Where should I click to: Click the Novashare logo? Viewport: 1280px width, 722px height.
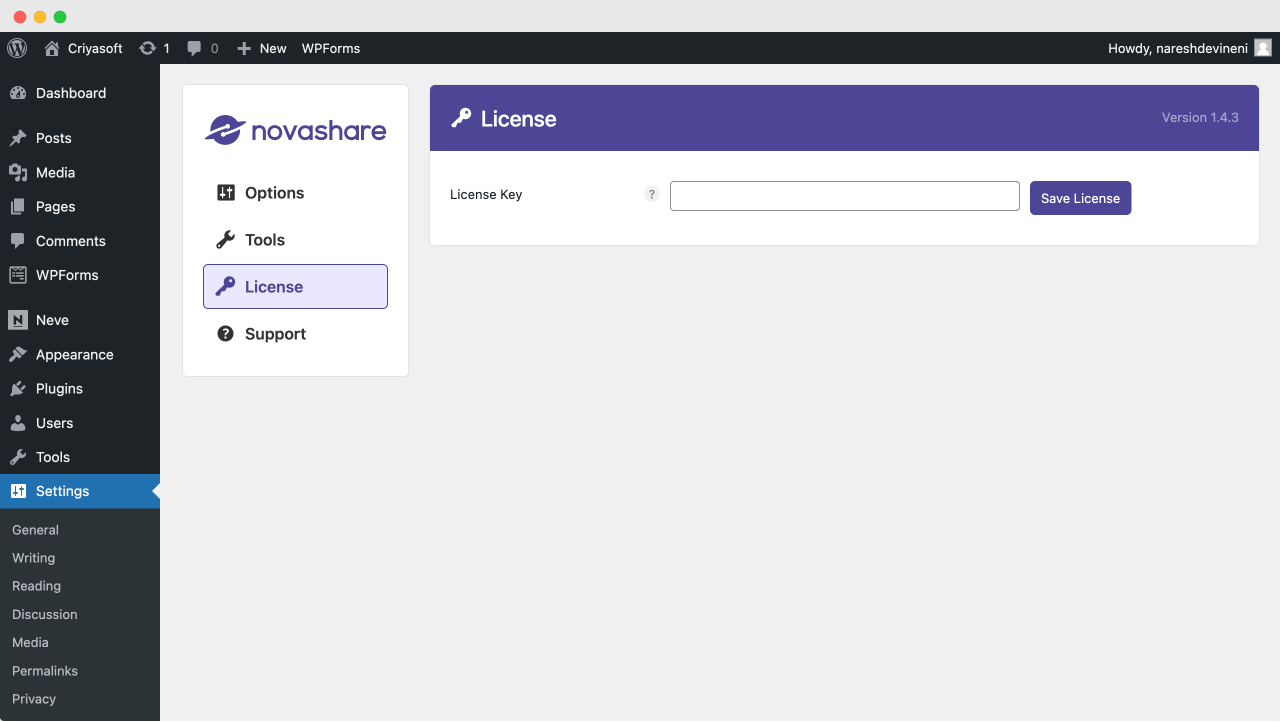tap(296, 130)
